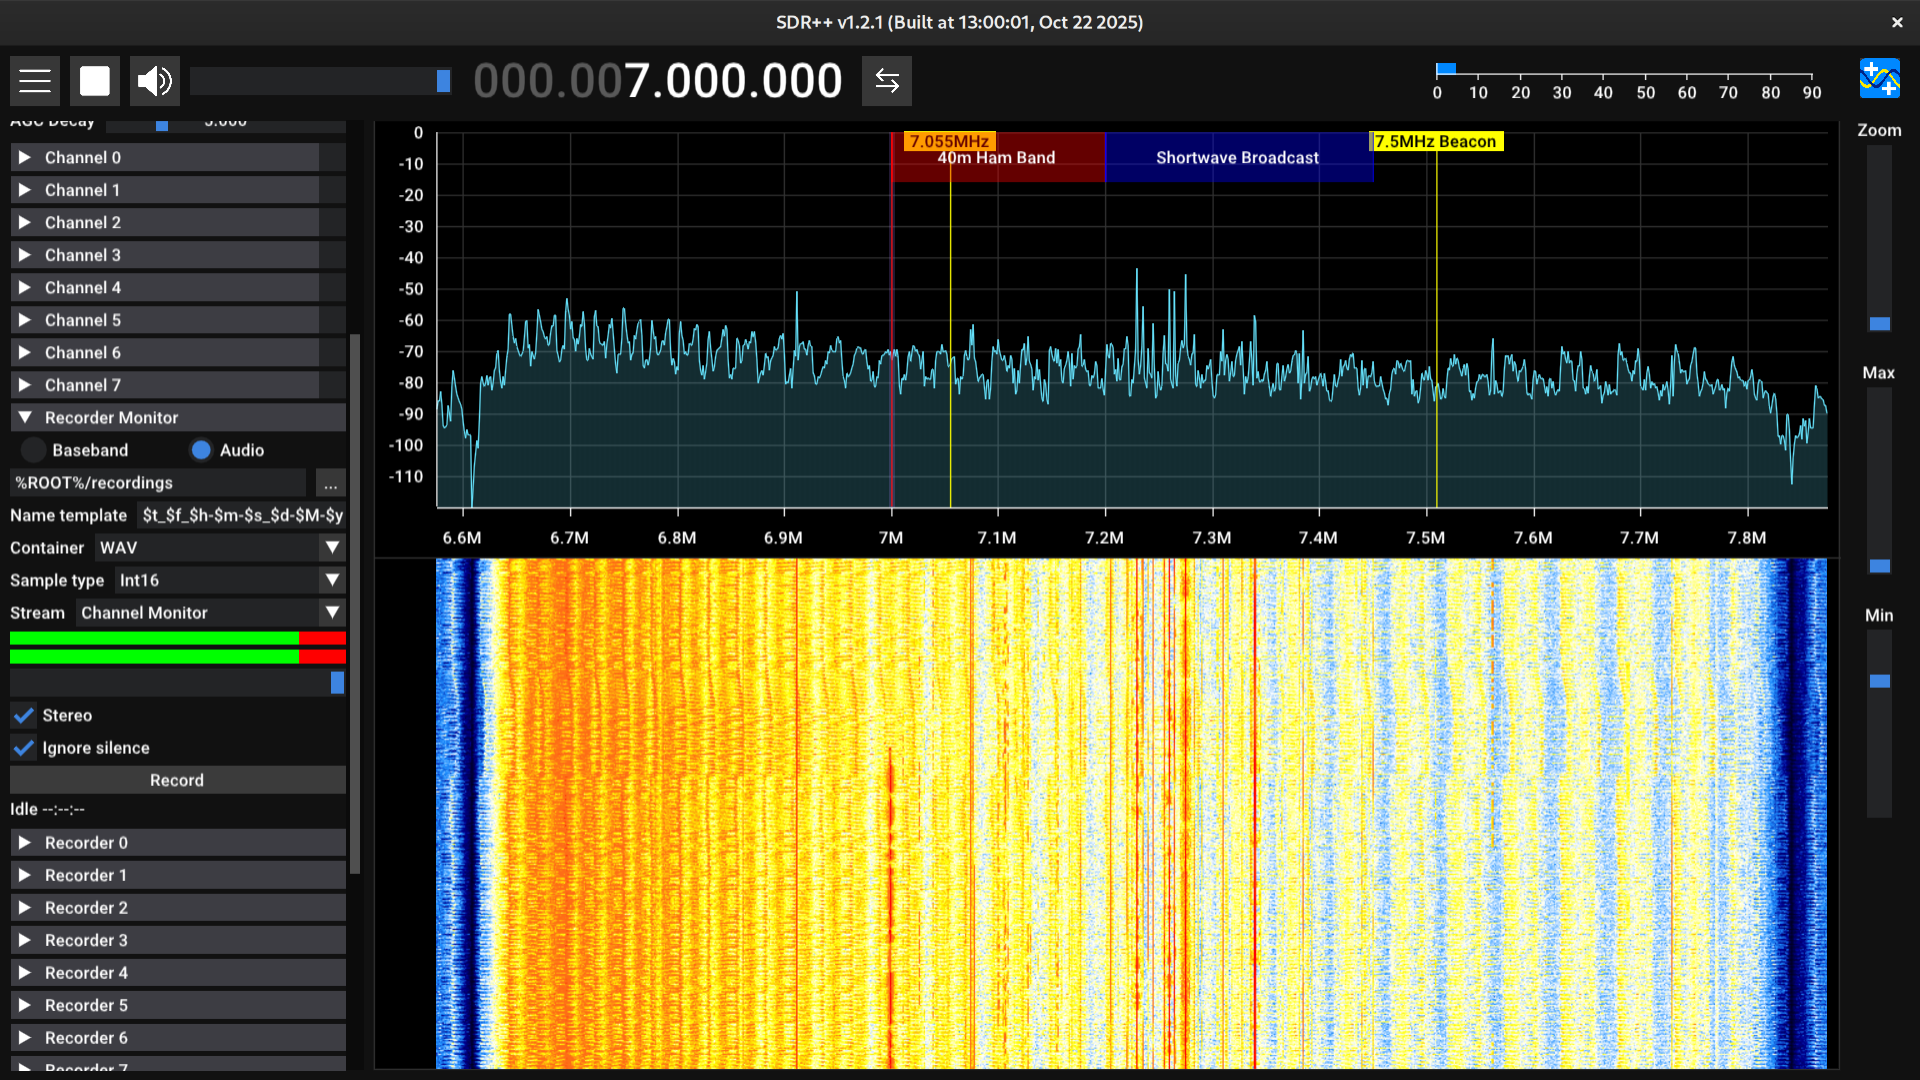Click the swap tuning mode arrows icon

click(887, 81)
